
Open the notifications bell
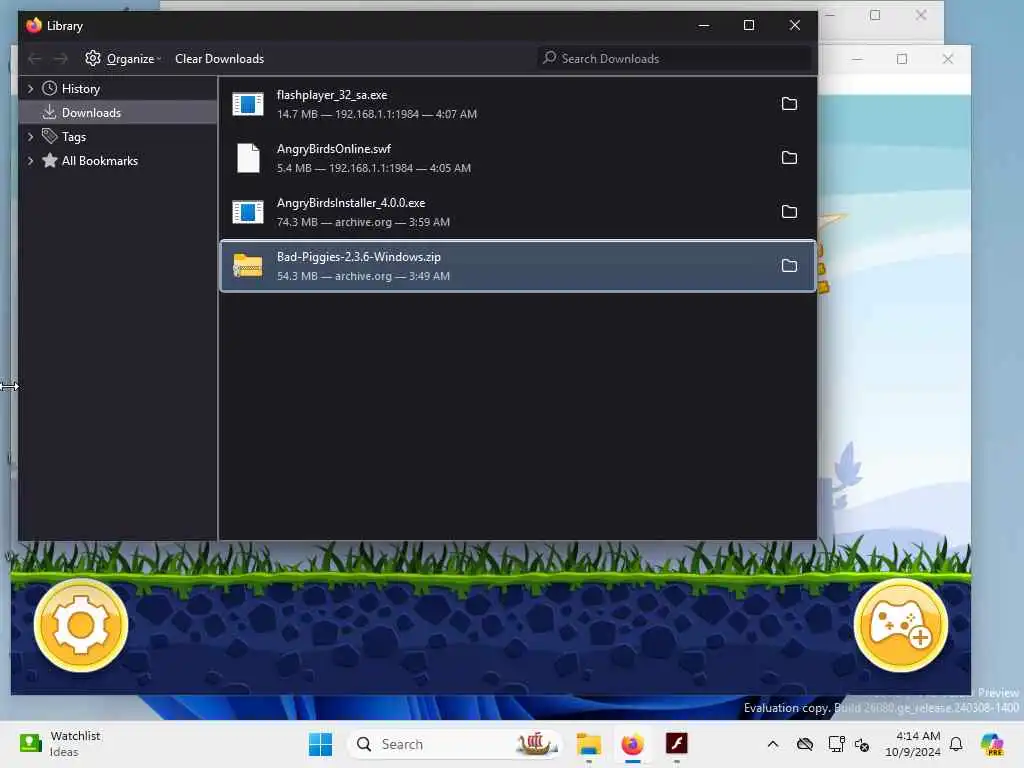tap(956, 744)
